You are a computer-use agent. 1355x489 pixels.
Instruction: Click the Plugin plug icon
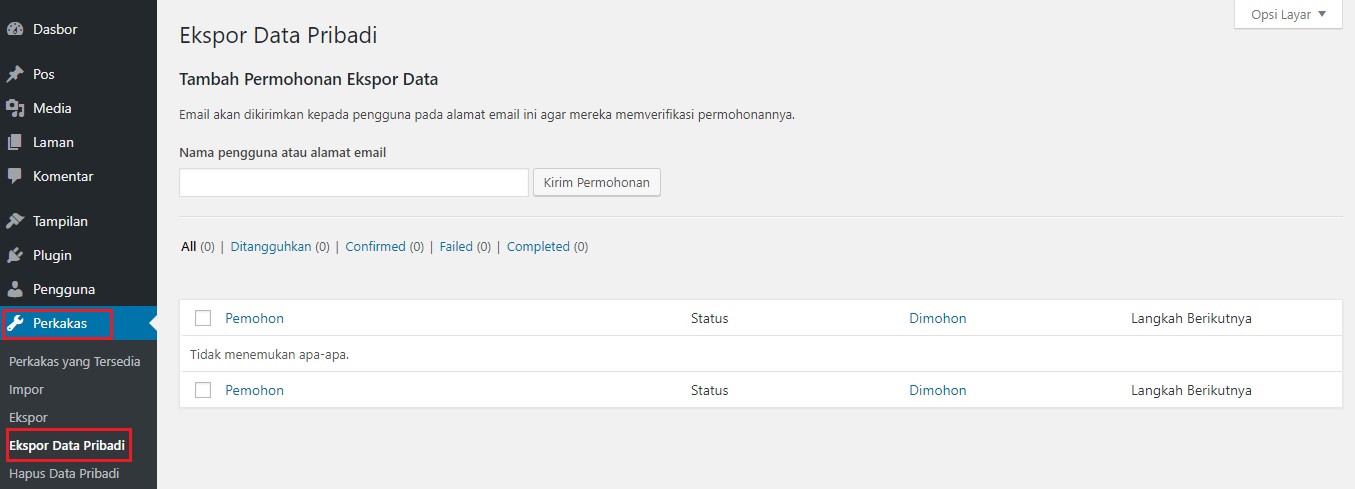(15, 255)
